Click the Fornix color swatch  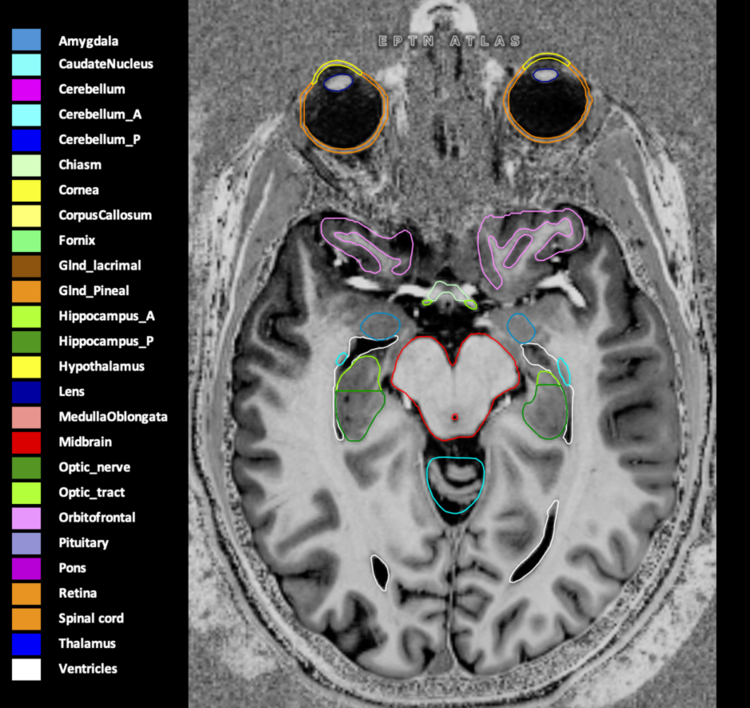(x=26, y=241)
